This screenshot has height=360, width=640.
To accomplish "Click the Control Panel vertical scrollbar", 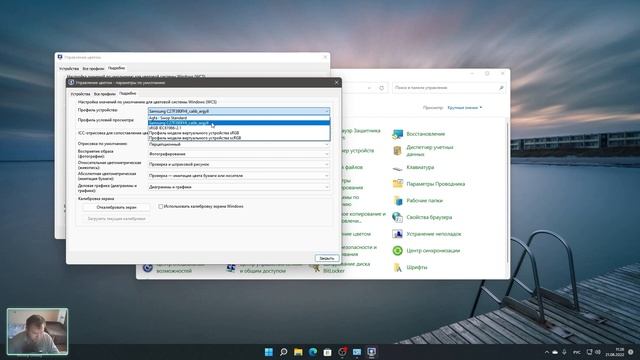I will 507,192.
